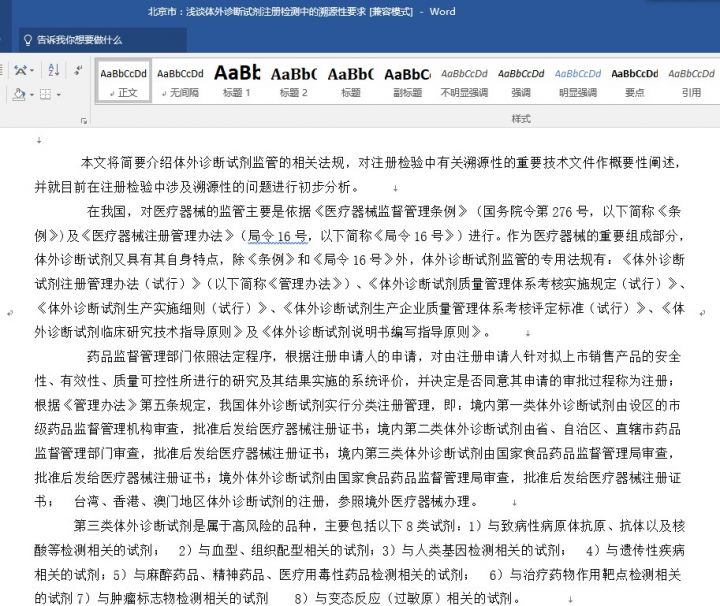
Task: Apply the blue 明显强调 style
Action: [577, 80]
